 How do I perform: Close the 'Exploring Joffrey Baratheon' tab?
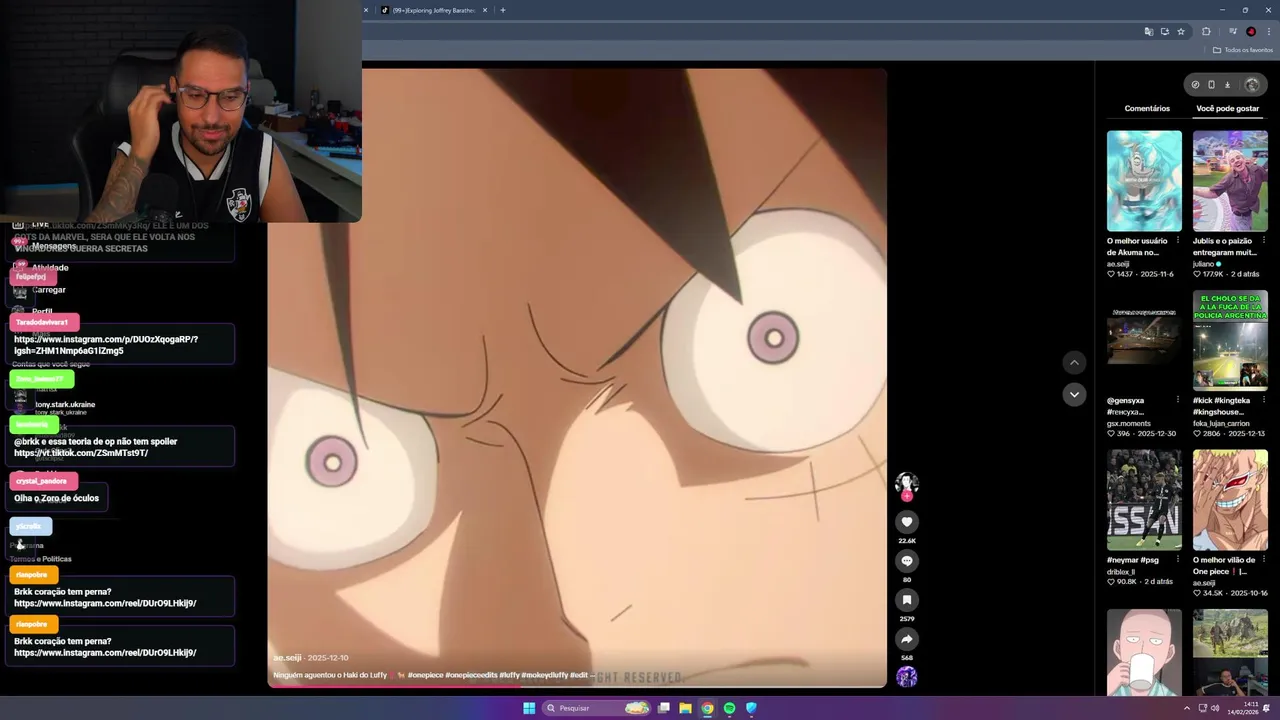click(485, 10)
